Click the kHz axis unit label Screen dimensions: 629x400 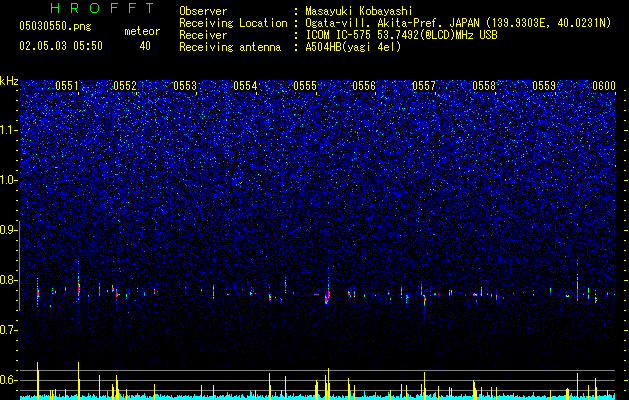tap(9, 81)
